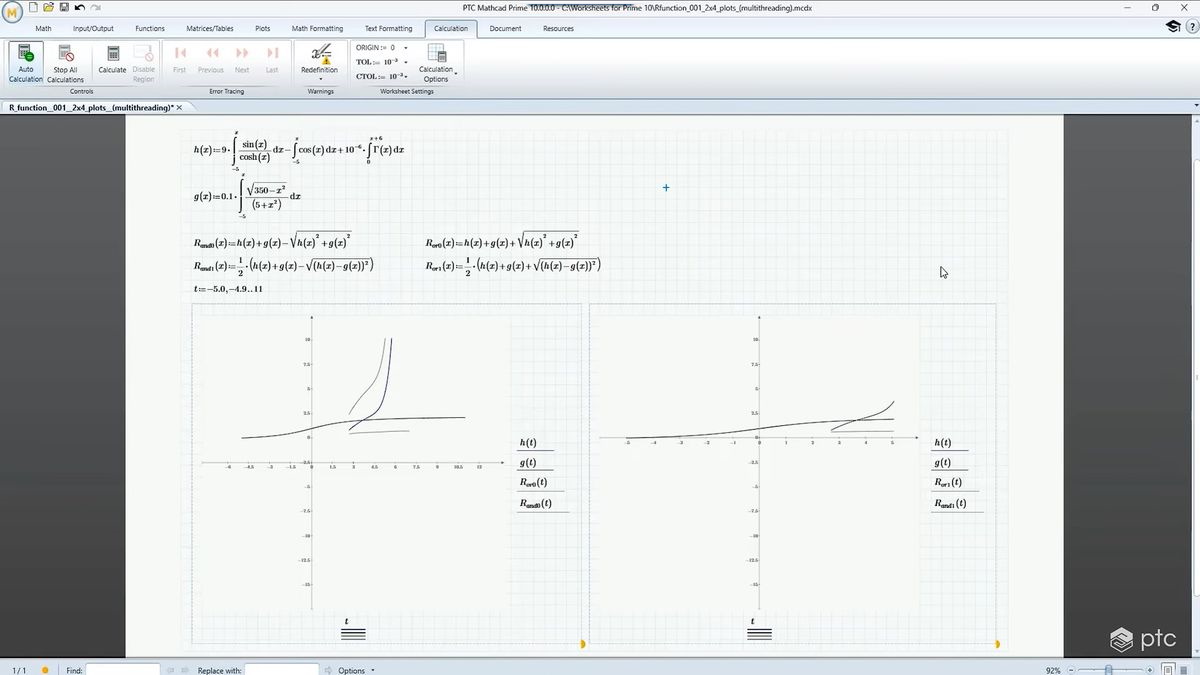Click the Stop All Calculations icon

64,62
